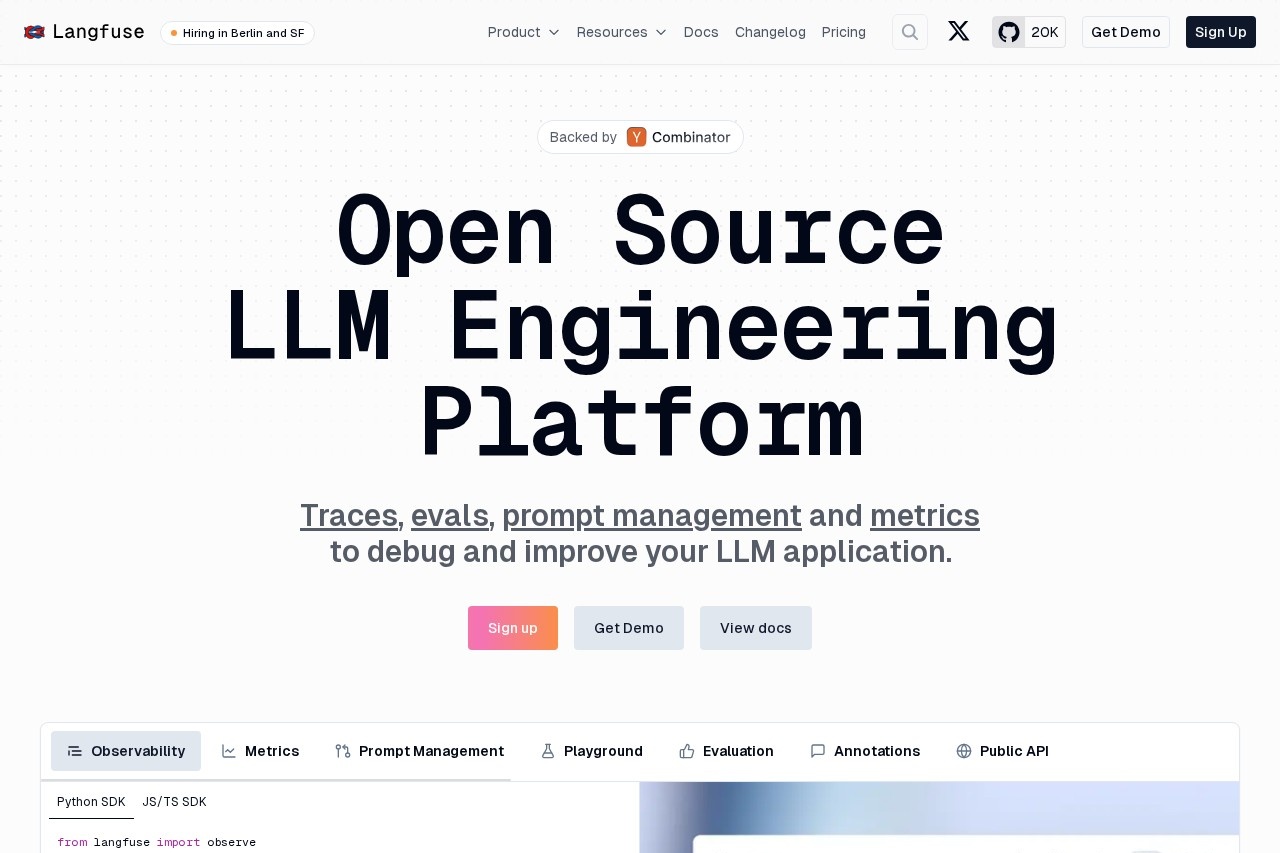
Task: Follow the underlined 'evals' link
Action: tap(449, 516)
